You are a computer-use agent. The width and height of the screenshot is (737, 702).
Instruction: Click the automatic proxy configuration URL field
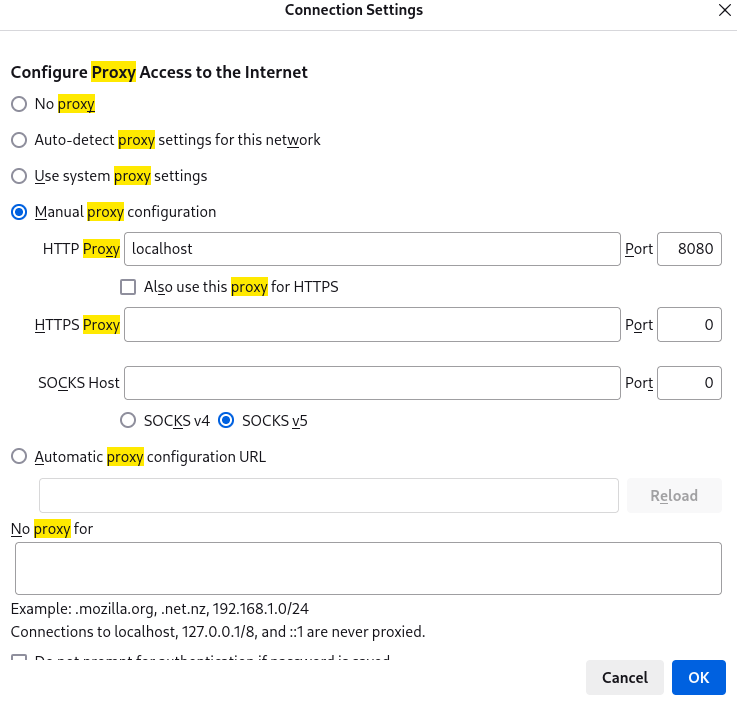[x=328, y=496]
